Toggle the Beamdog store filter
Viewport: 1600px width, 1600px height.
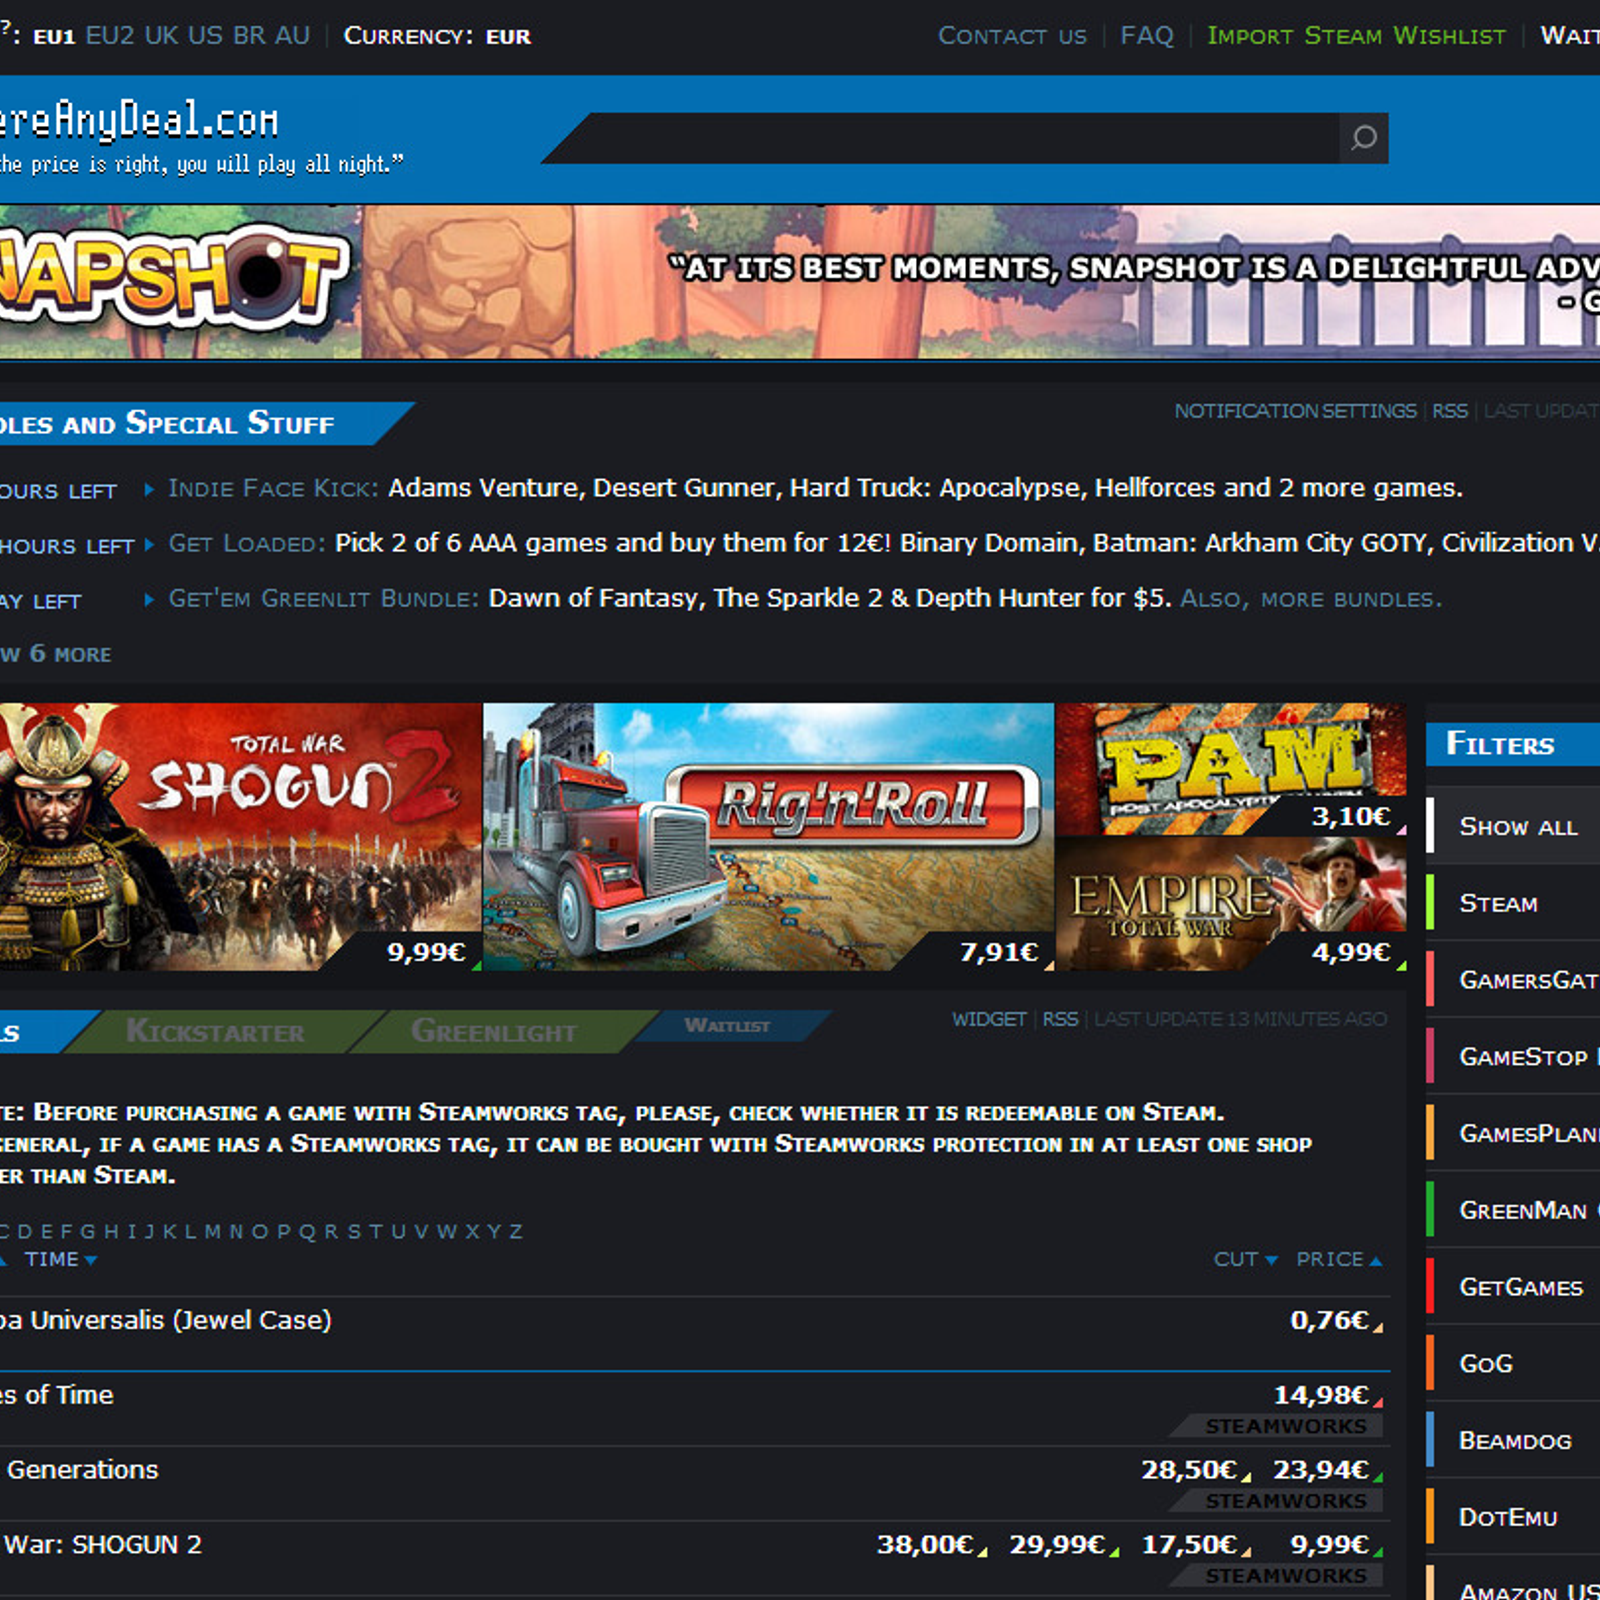coord(1514,1440)
